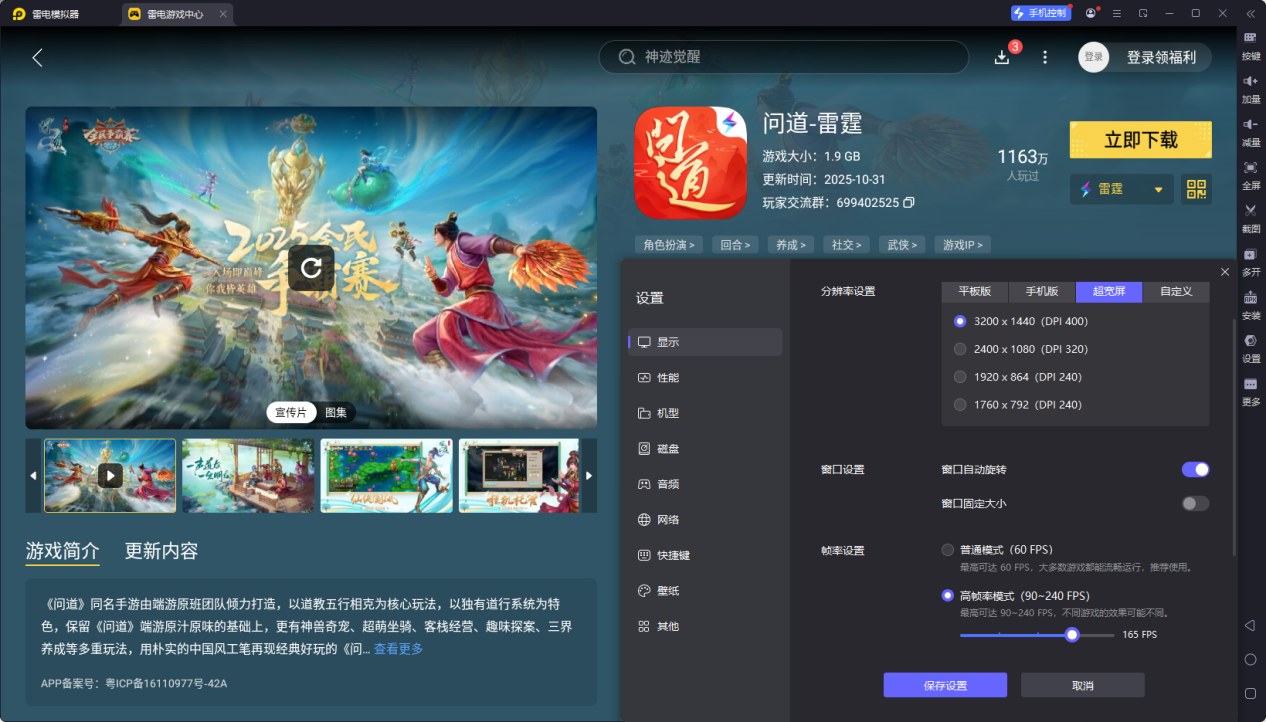Open the multi-instance (多开) manager icon

[x=1250, y=254]
